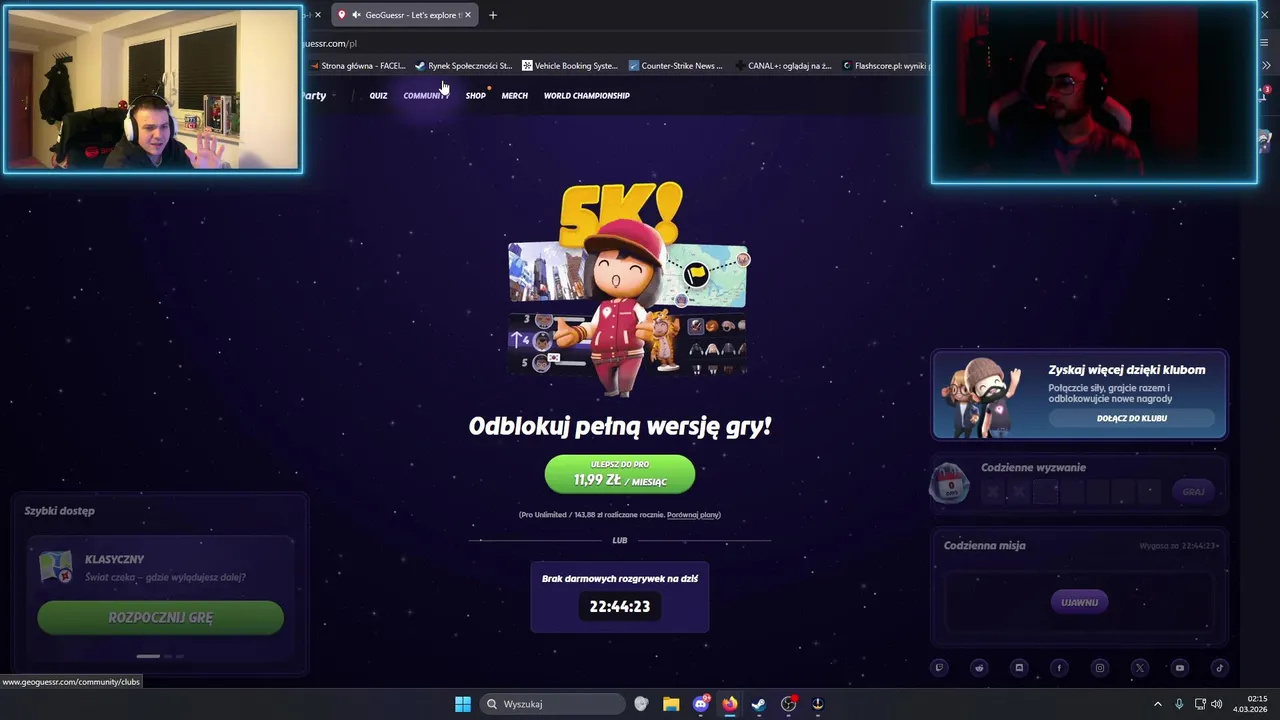Viewport: 1280px width, 720px height.
Task: Open GeoGuessr's YouTube channel icon
Action: (x=1180, y=668)
